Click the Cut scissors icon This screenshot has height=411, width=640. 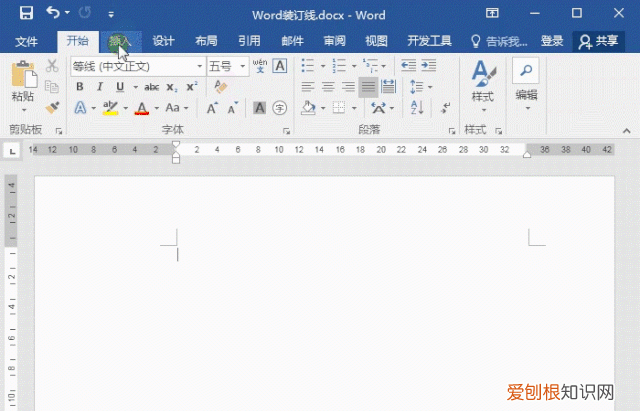tap(52, 66)
